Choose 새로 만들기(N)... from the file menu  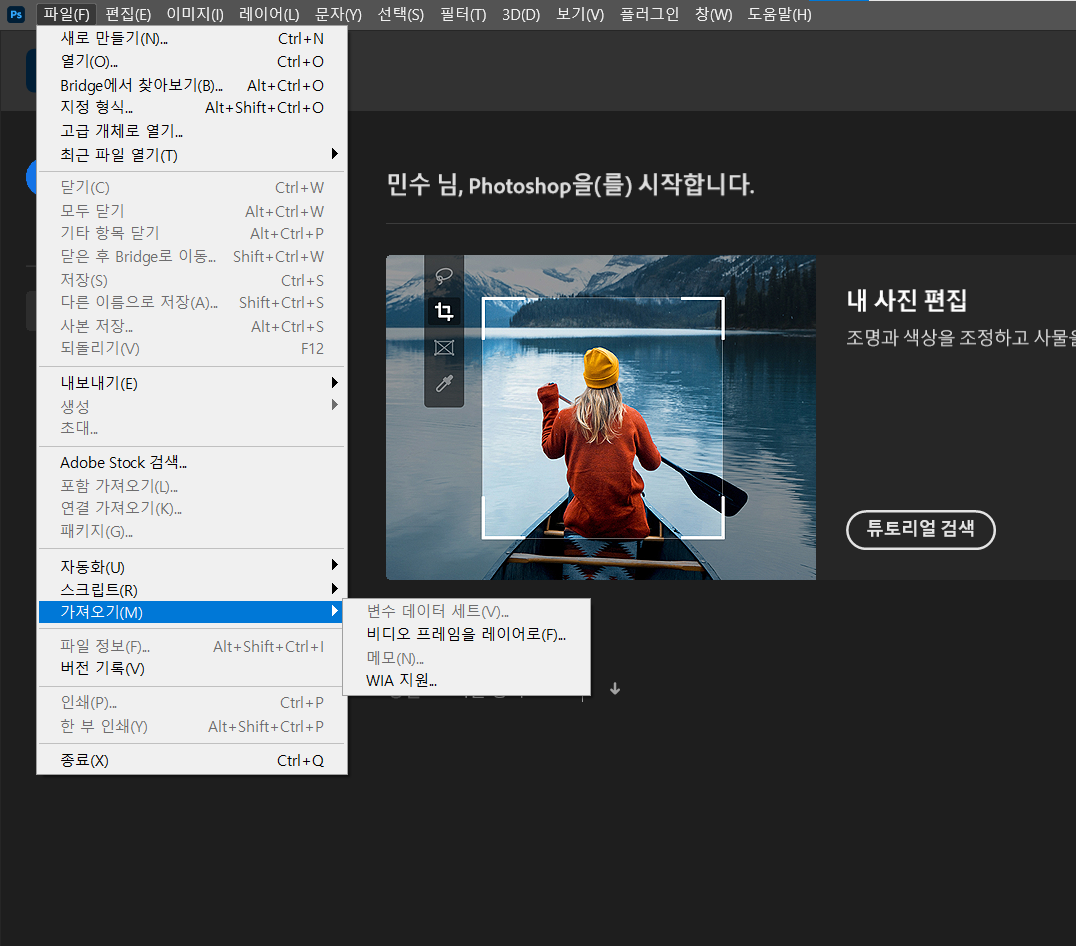point(192,39)
